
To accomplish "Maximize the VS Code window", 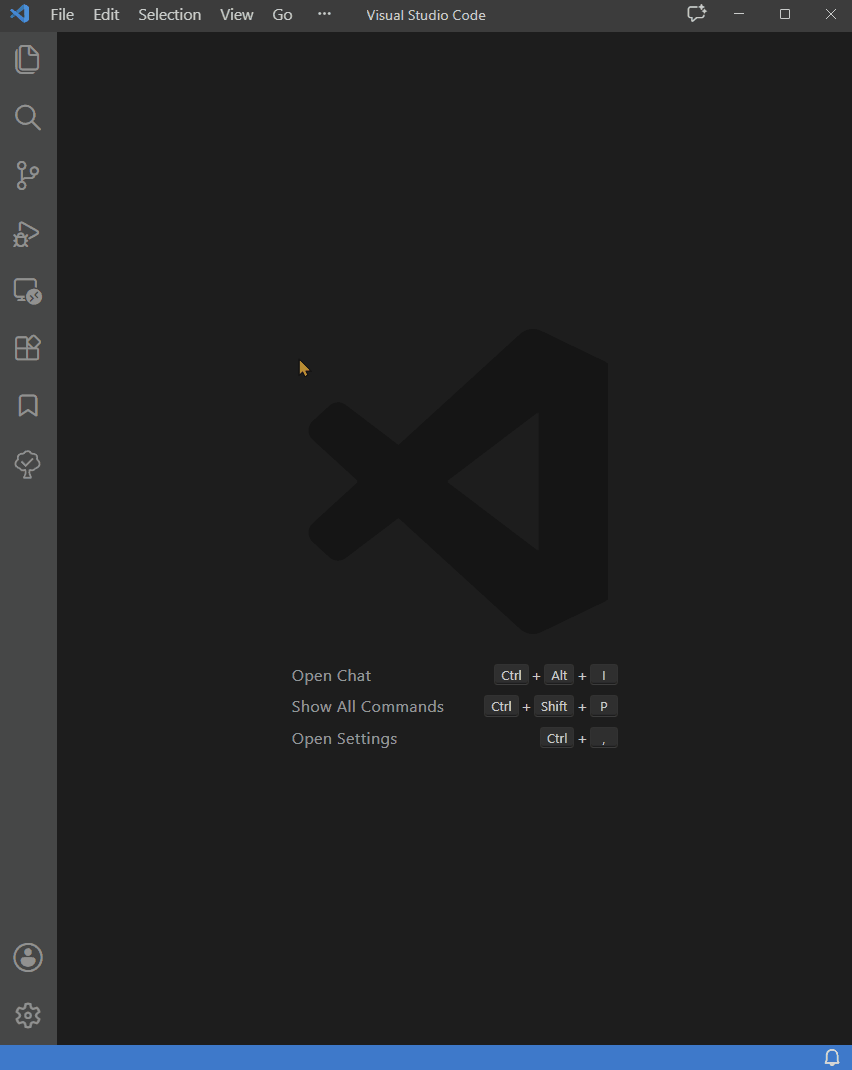I will [x=784, y=14].
